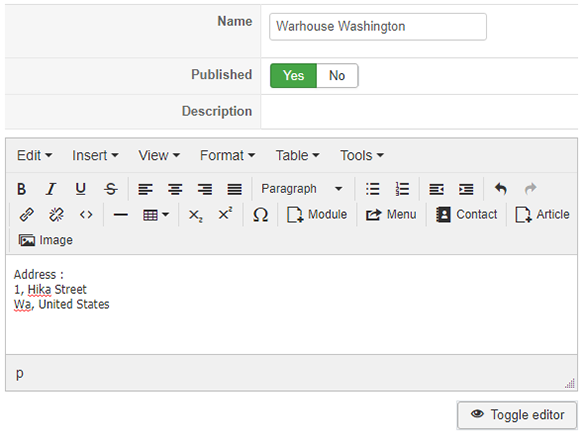
Task: Click the '1, Hika Street' line
Action: 50,290
